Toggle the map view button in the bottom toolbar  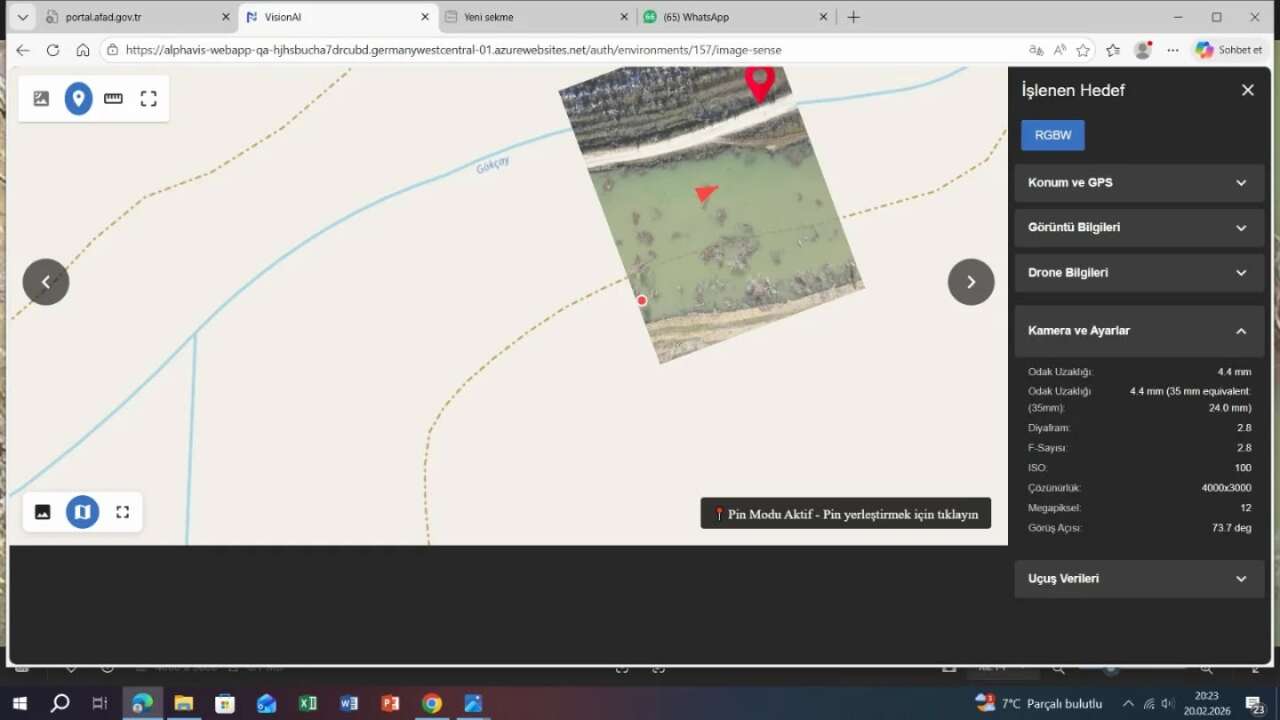[x=82, y=512]
